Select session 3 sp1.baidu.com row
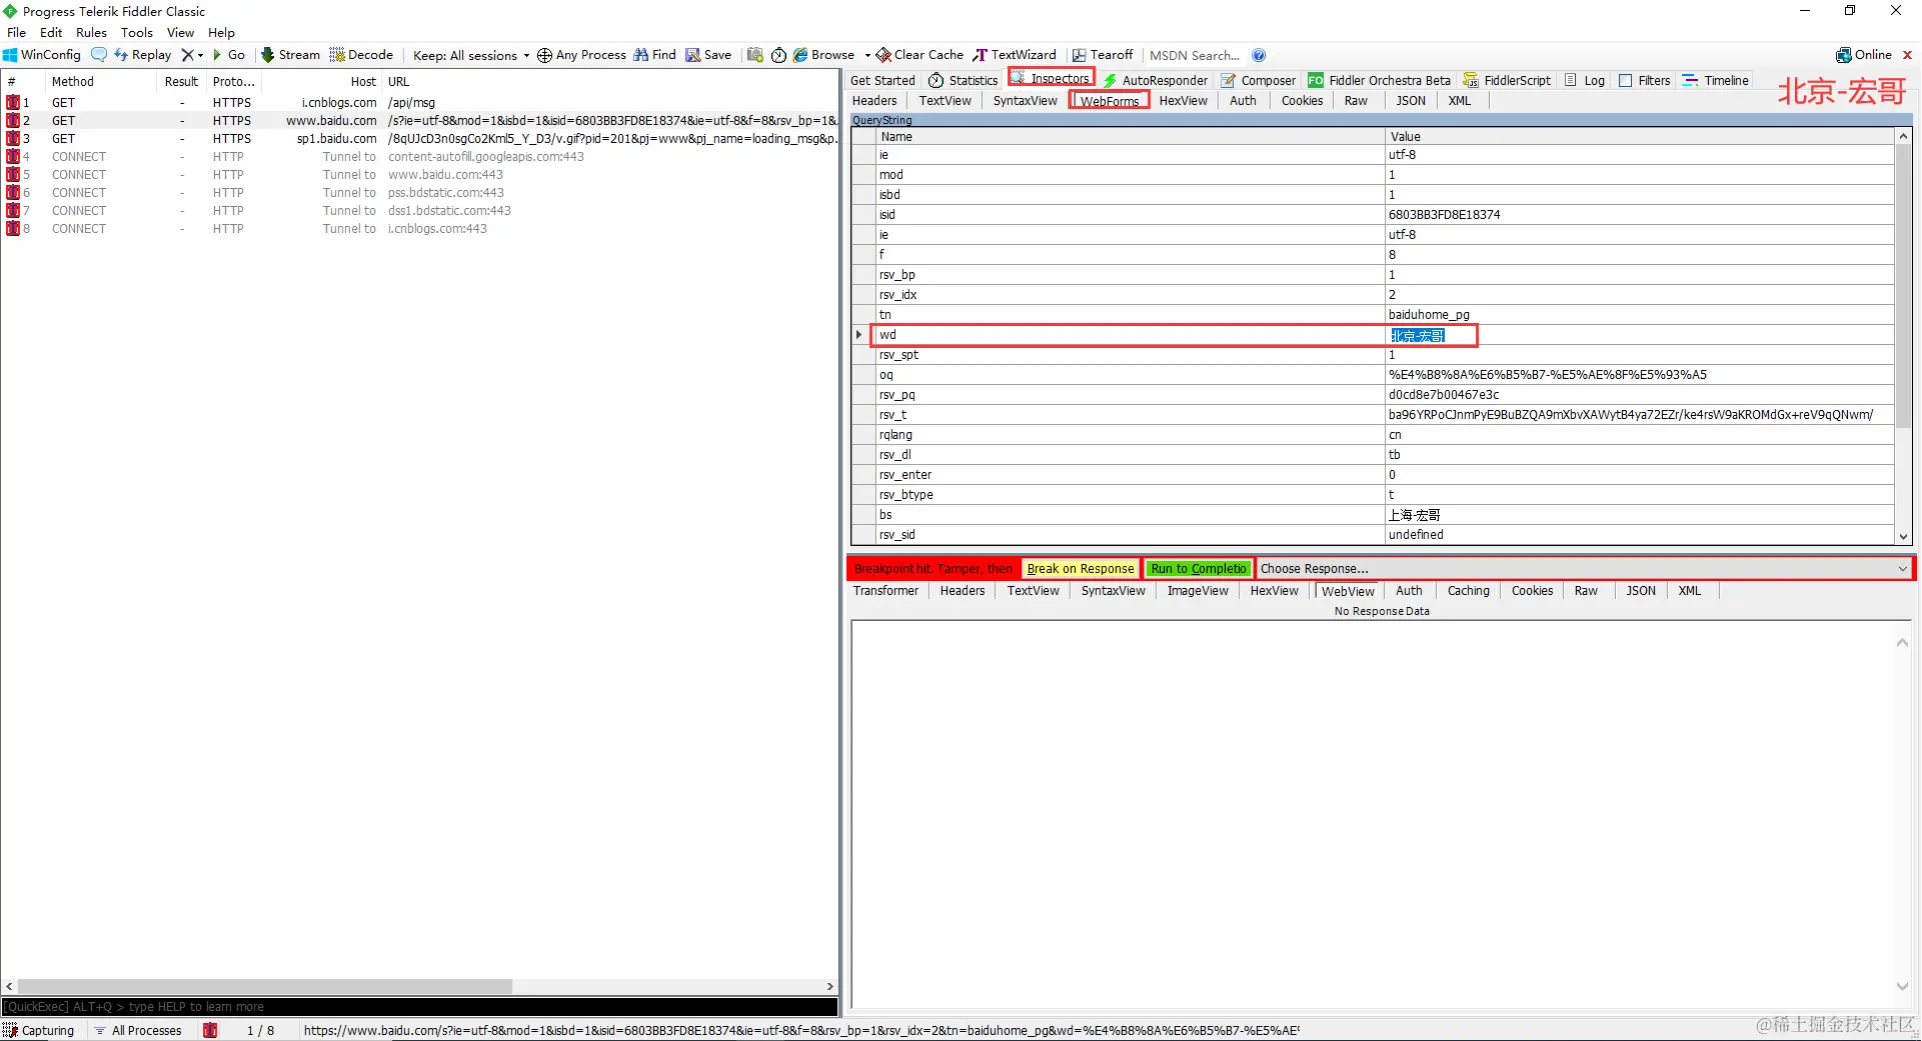The height and width of the screenshot is (1041, 1922). point(420,138)
